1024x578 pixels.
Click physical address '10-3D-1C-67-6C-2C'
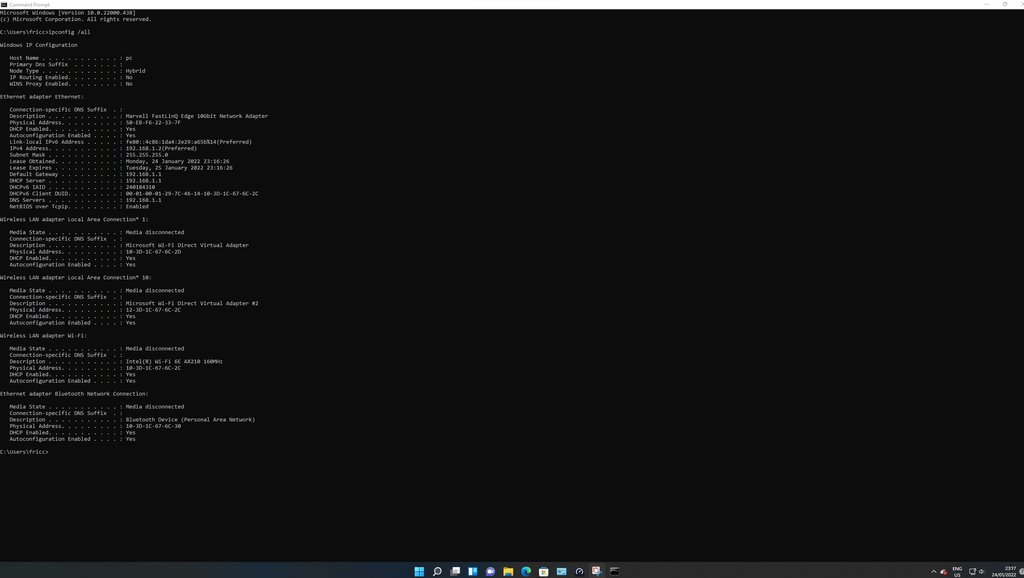(x=153, y=368)
